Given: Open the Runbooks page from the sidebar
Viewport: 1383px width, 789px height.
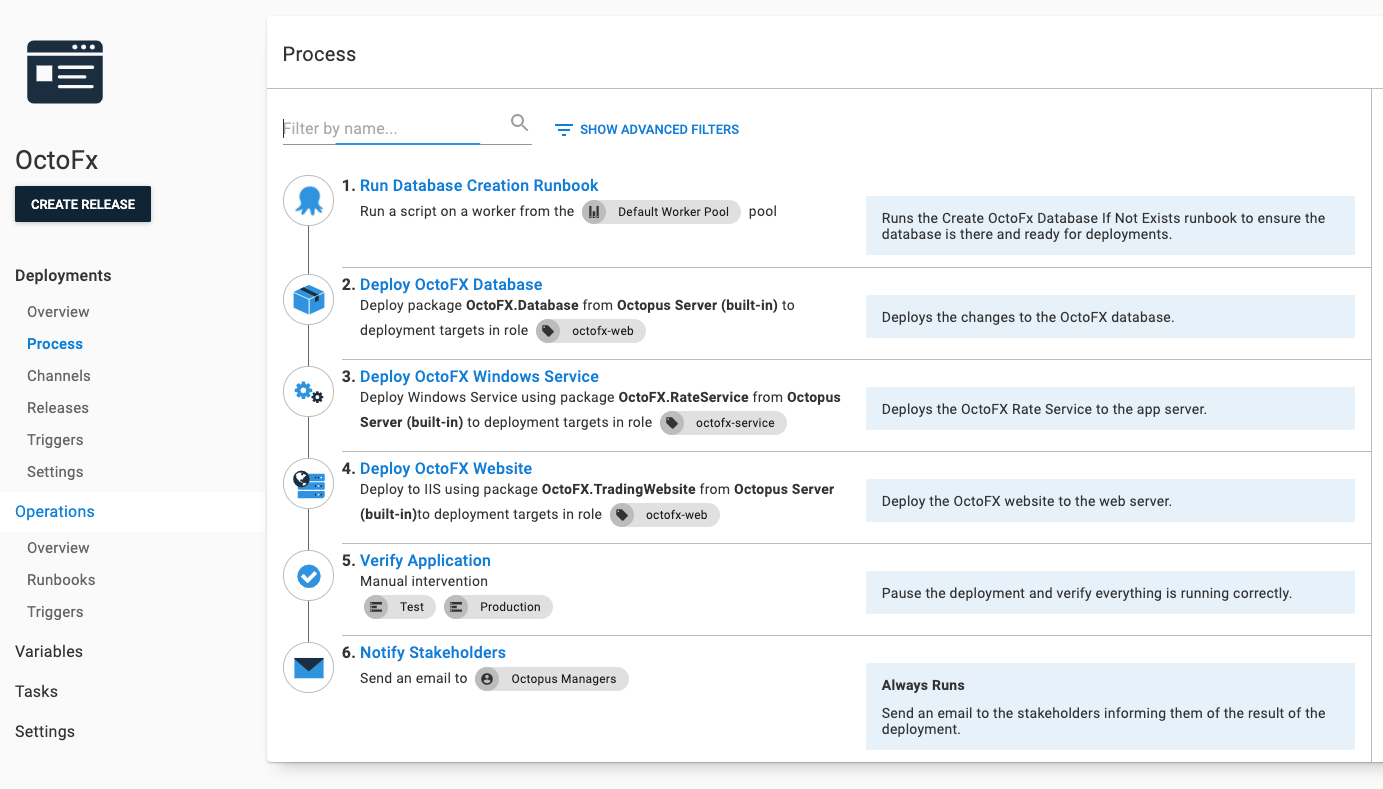Looking at the screenshot, I should 62,579.
